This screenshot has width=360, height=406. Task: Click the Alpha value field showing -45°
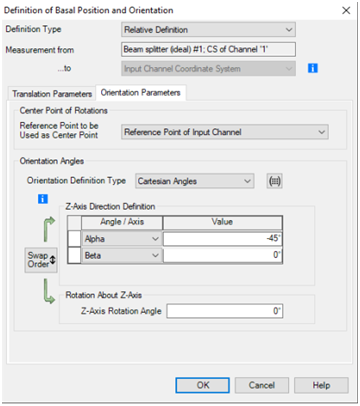(223, 239)
